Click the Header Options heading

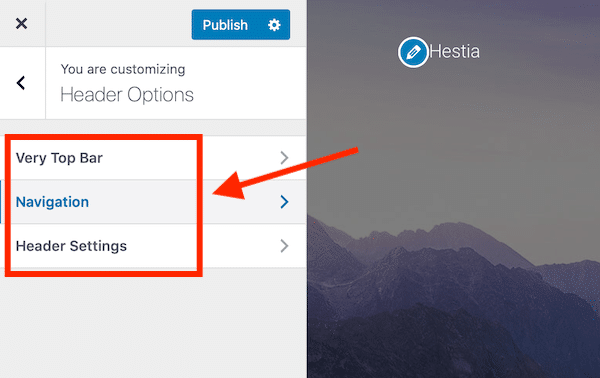coord(127,94)
